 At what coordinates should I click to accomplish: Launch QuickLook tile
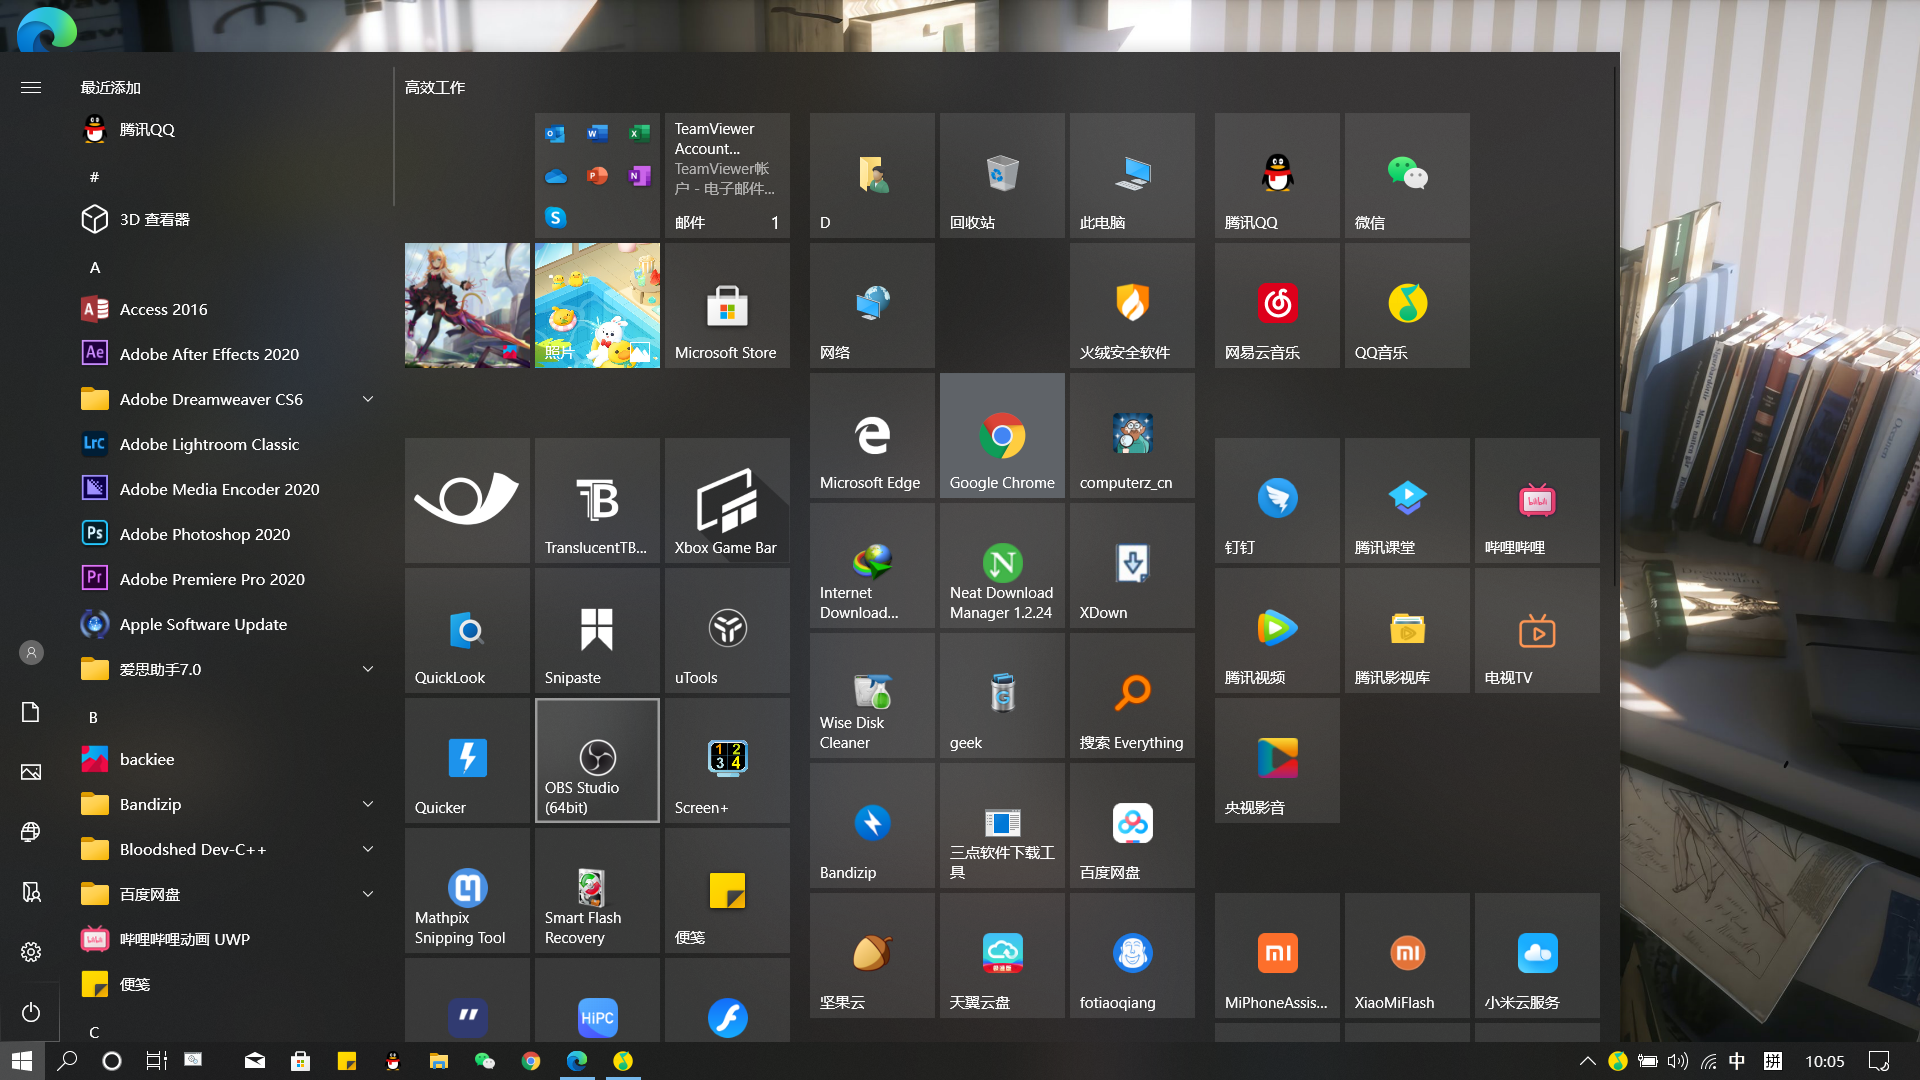coord(467,630)
